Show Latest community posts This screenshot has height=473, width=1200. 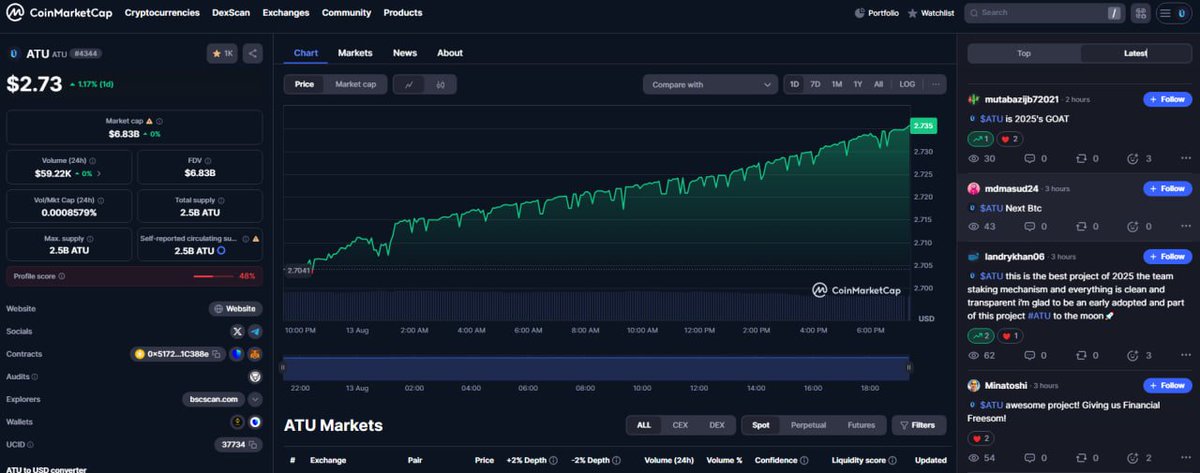pos(1135,54)
